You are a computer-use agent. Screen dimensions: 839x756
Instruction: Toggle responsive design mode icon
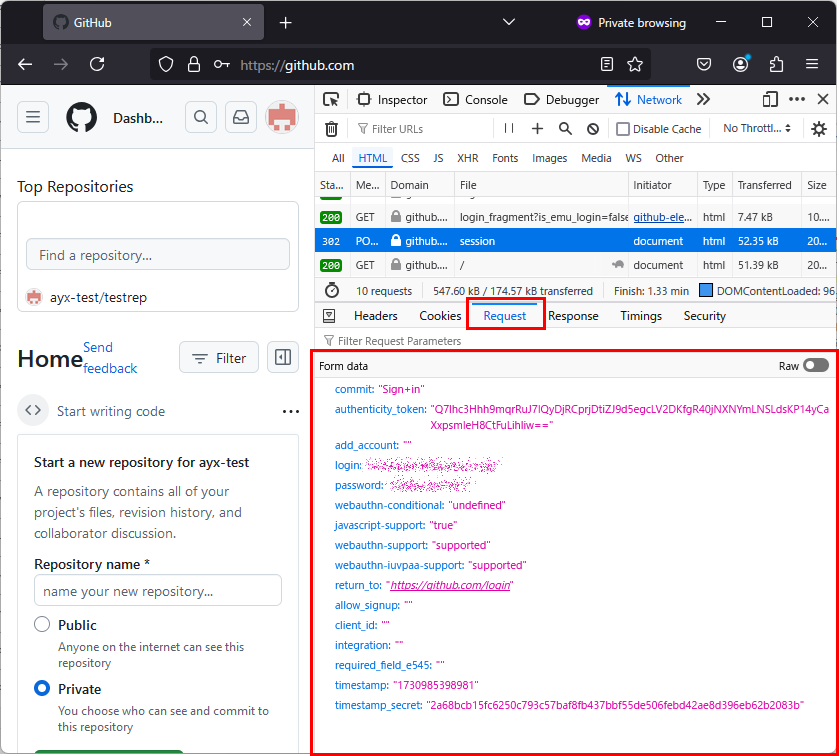coord(770,100)
